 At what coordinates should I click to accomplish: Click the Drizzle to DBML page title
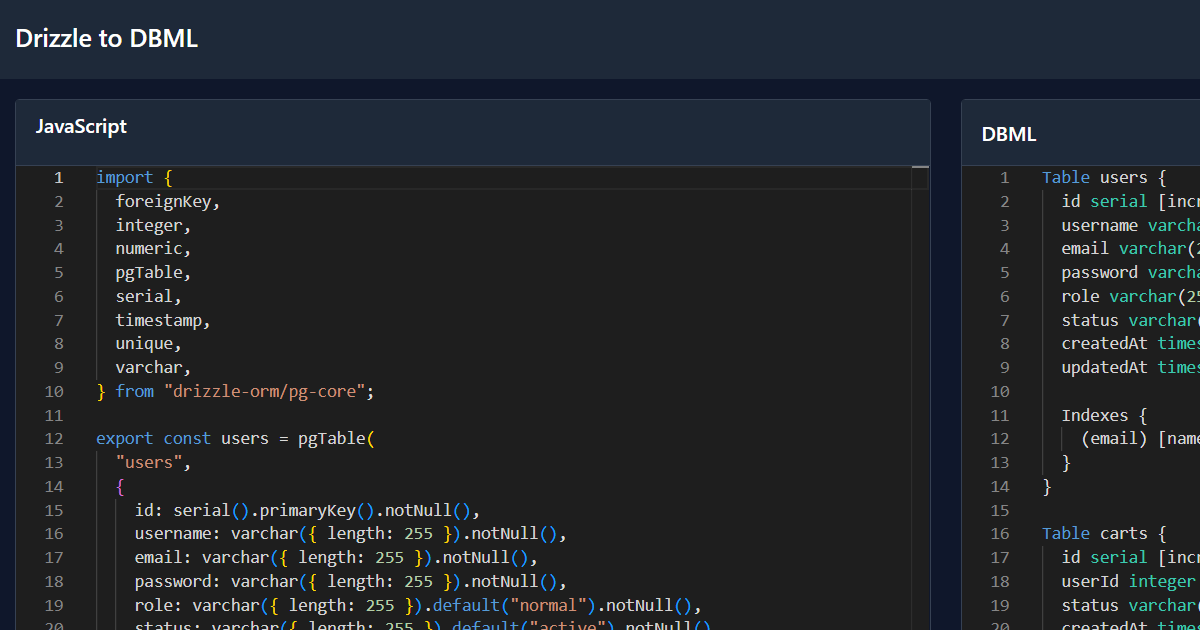(x=107, y=39)
